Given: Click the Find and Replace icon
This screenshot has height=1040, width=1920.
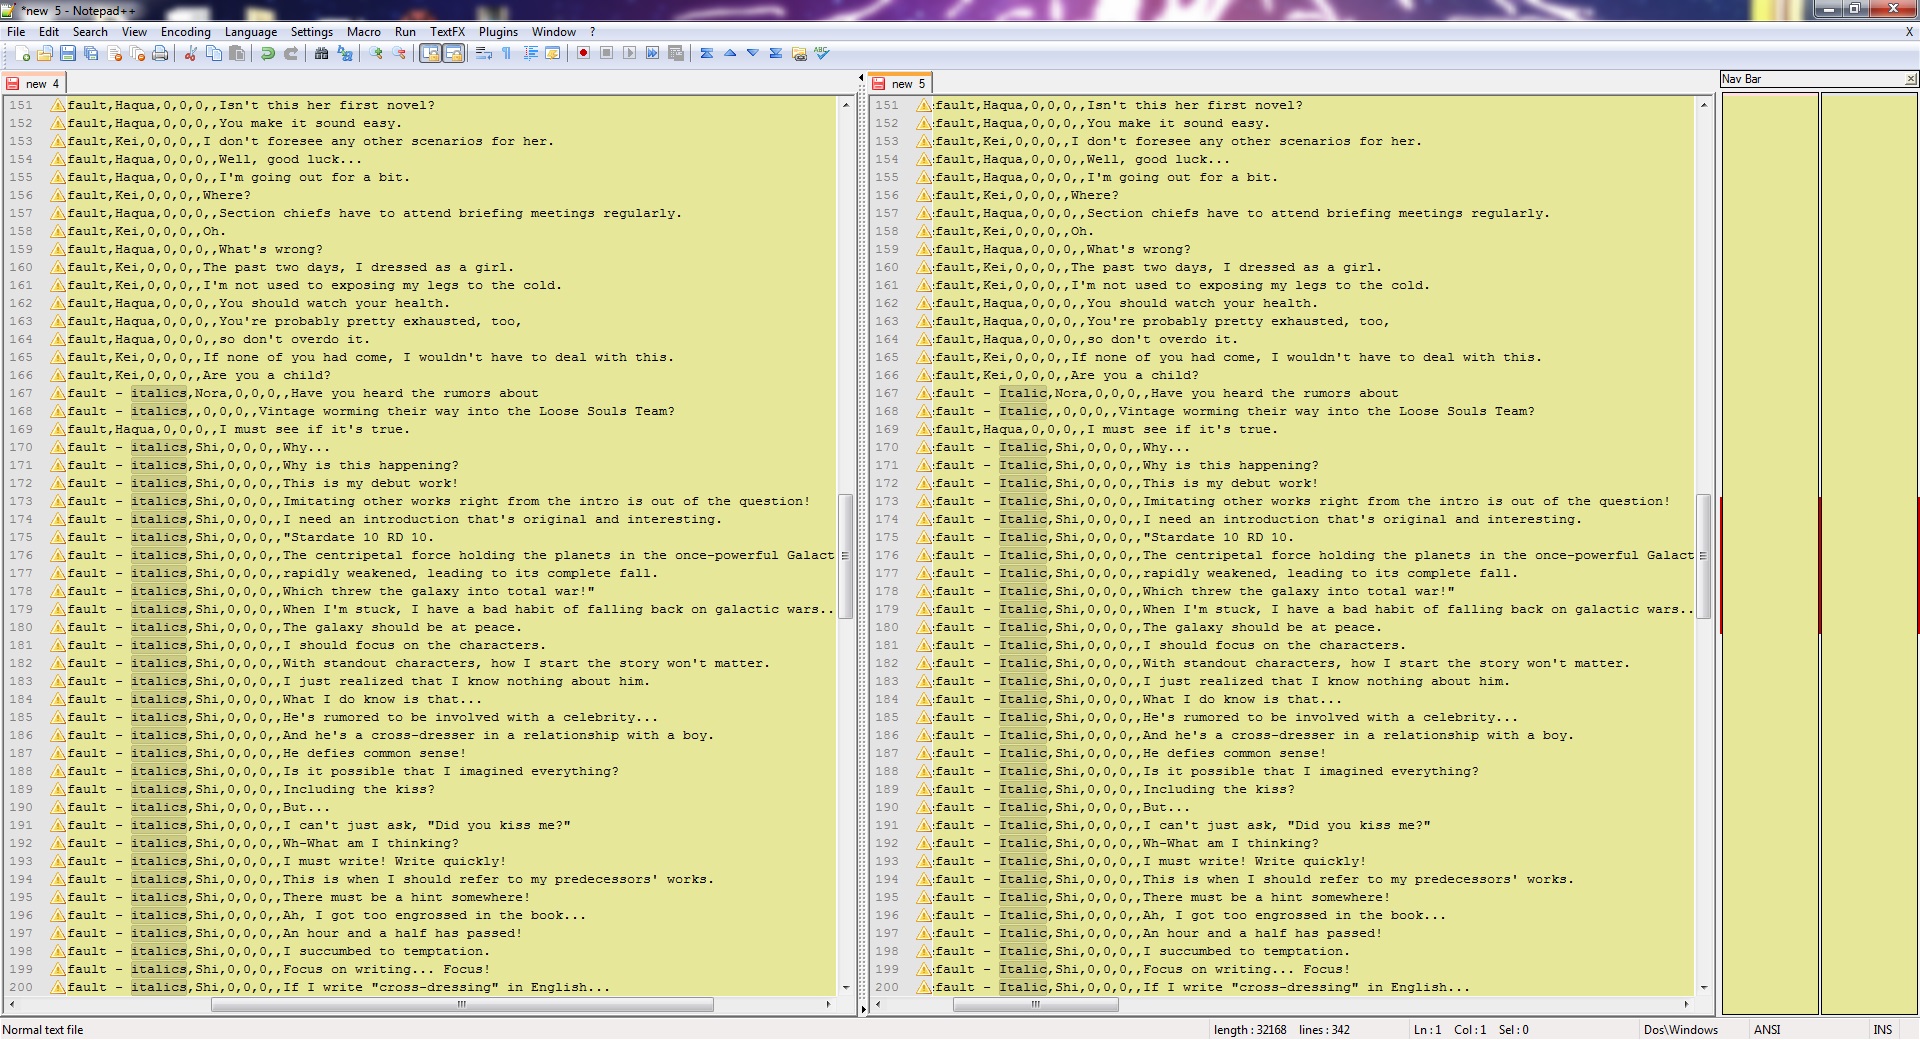Looking at the screenshot, I should pos(345,54).
